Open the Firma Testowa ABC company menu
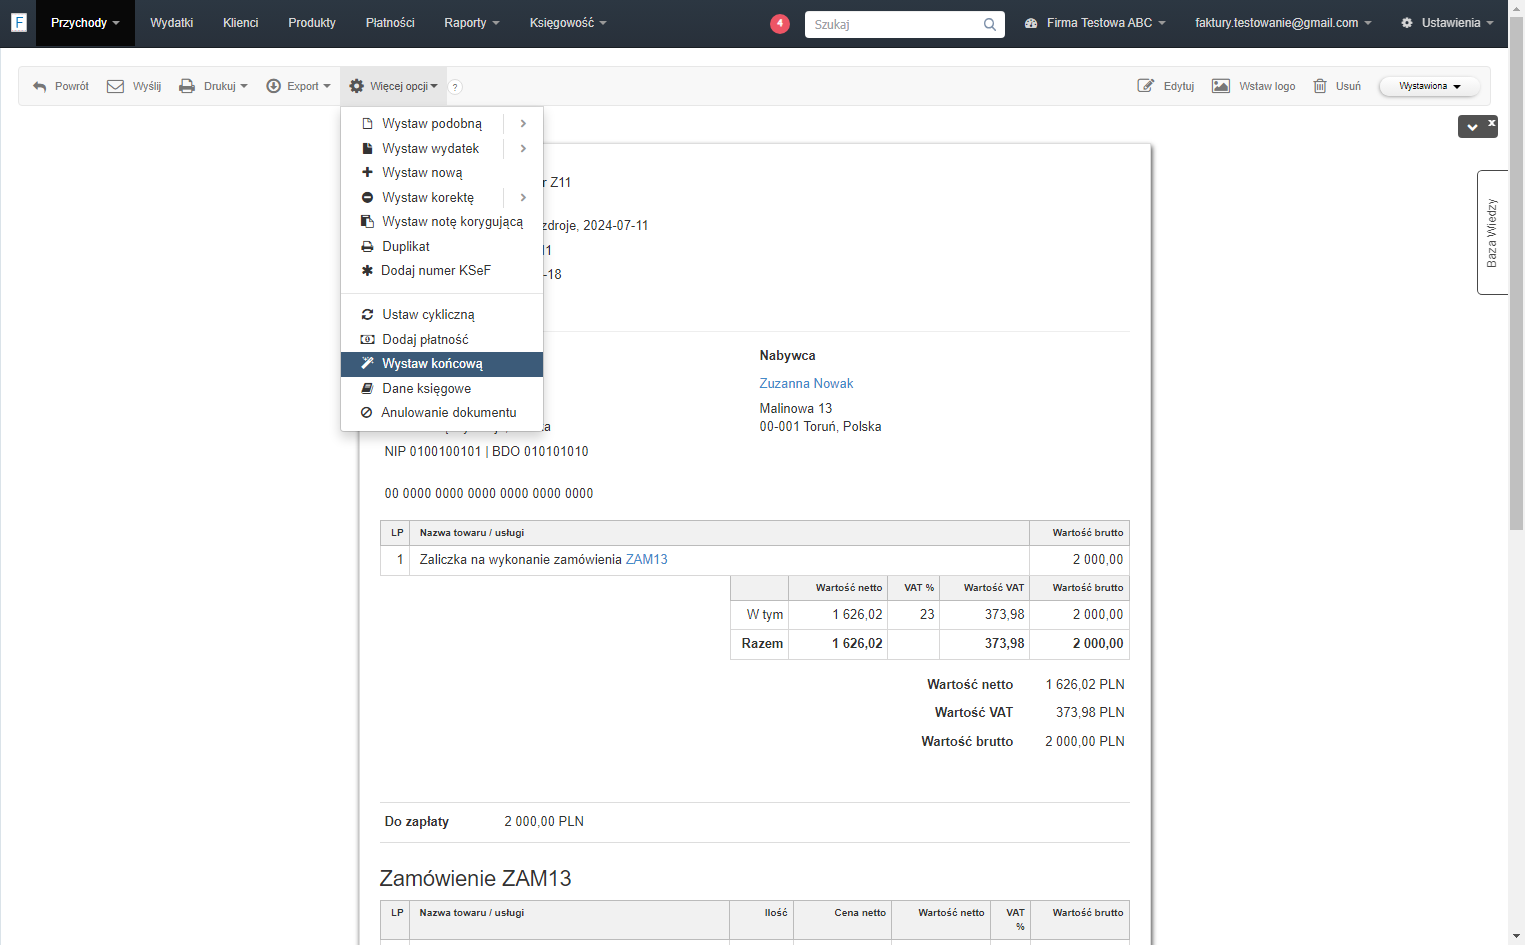 point(1095,23)
